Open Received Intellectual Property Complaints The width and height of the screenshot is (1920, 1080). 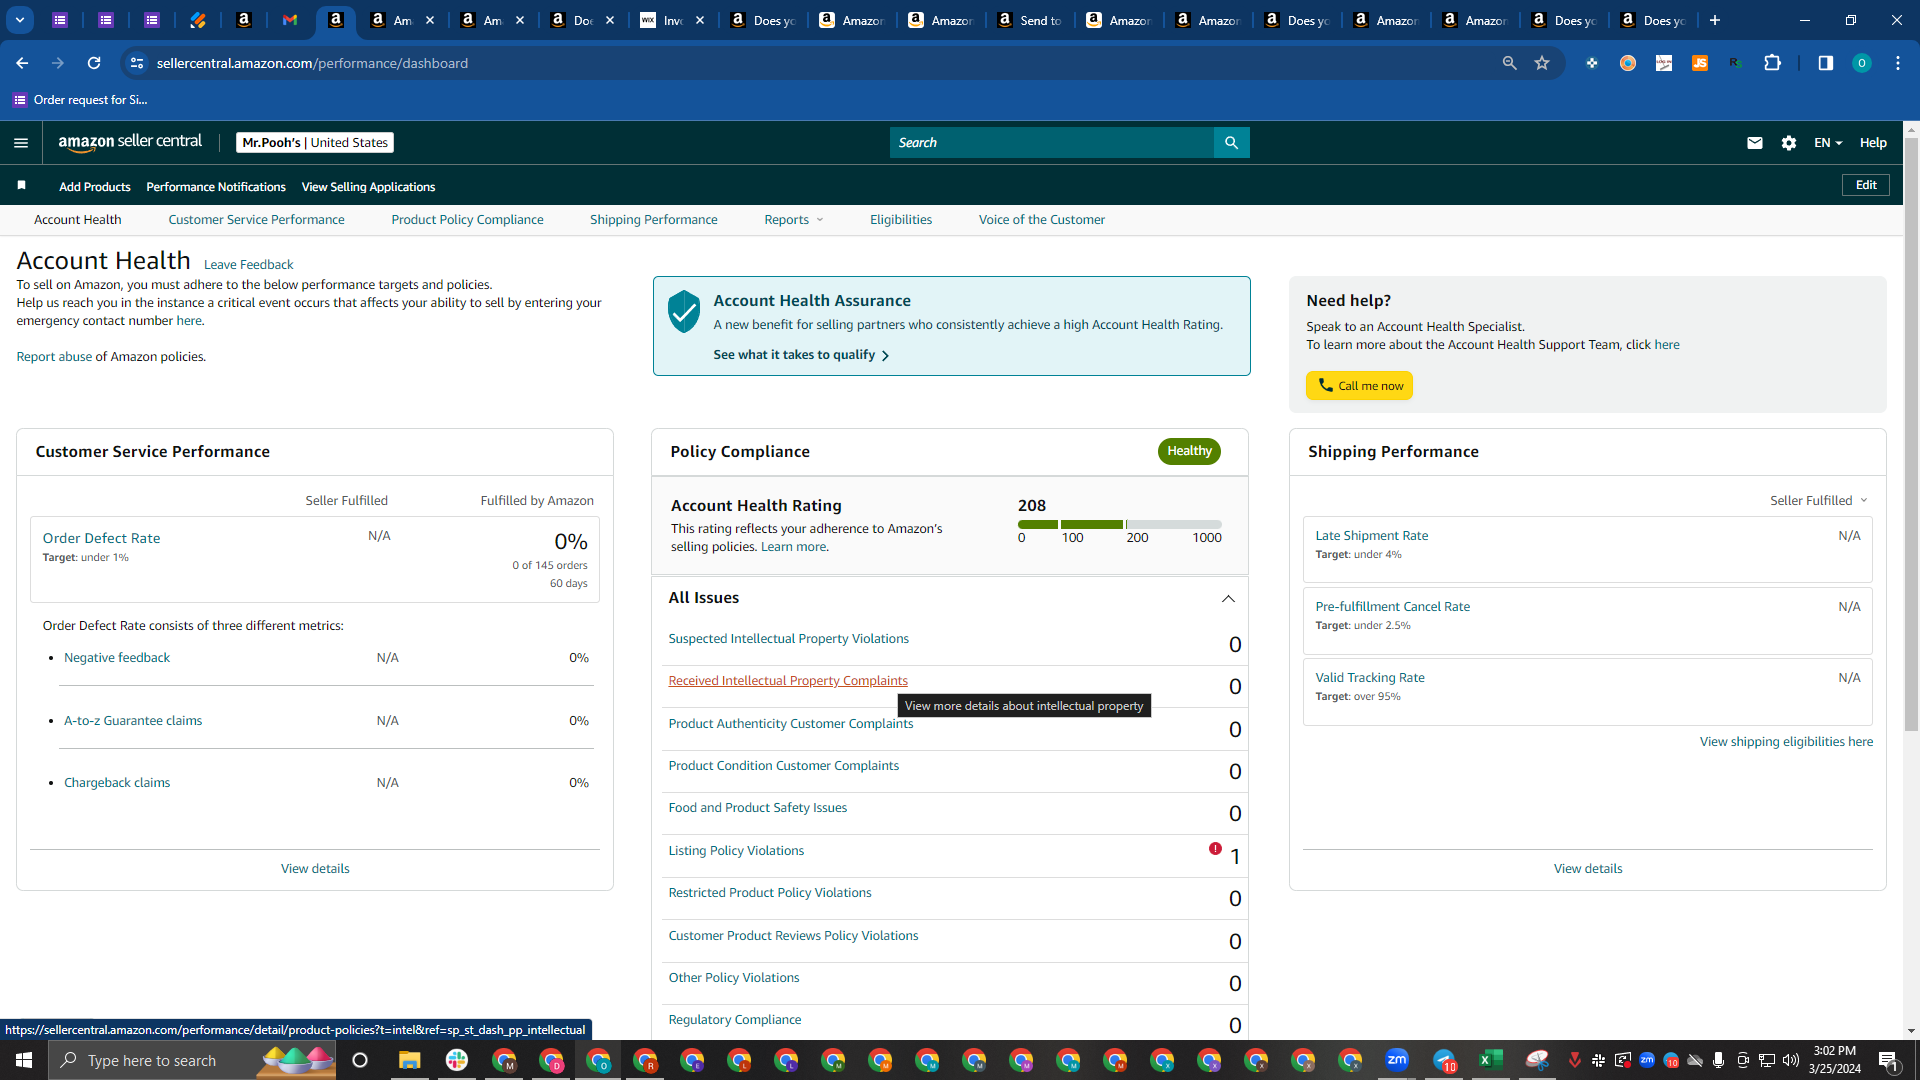coord(788,681)
